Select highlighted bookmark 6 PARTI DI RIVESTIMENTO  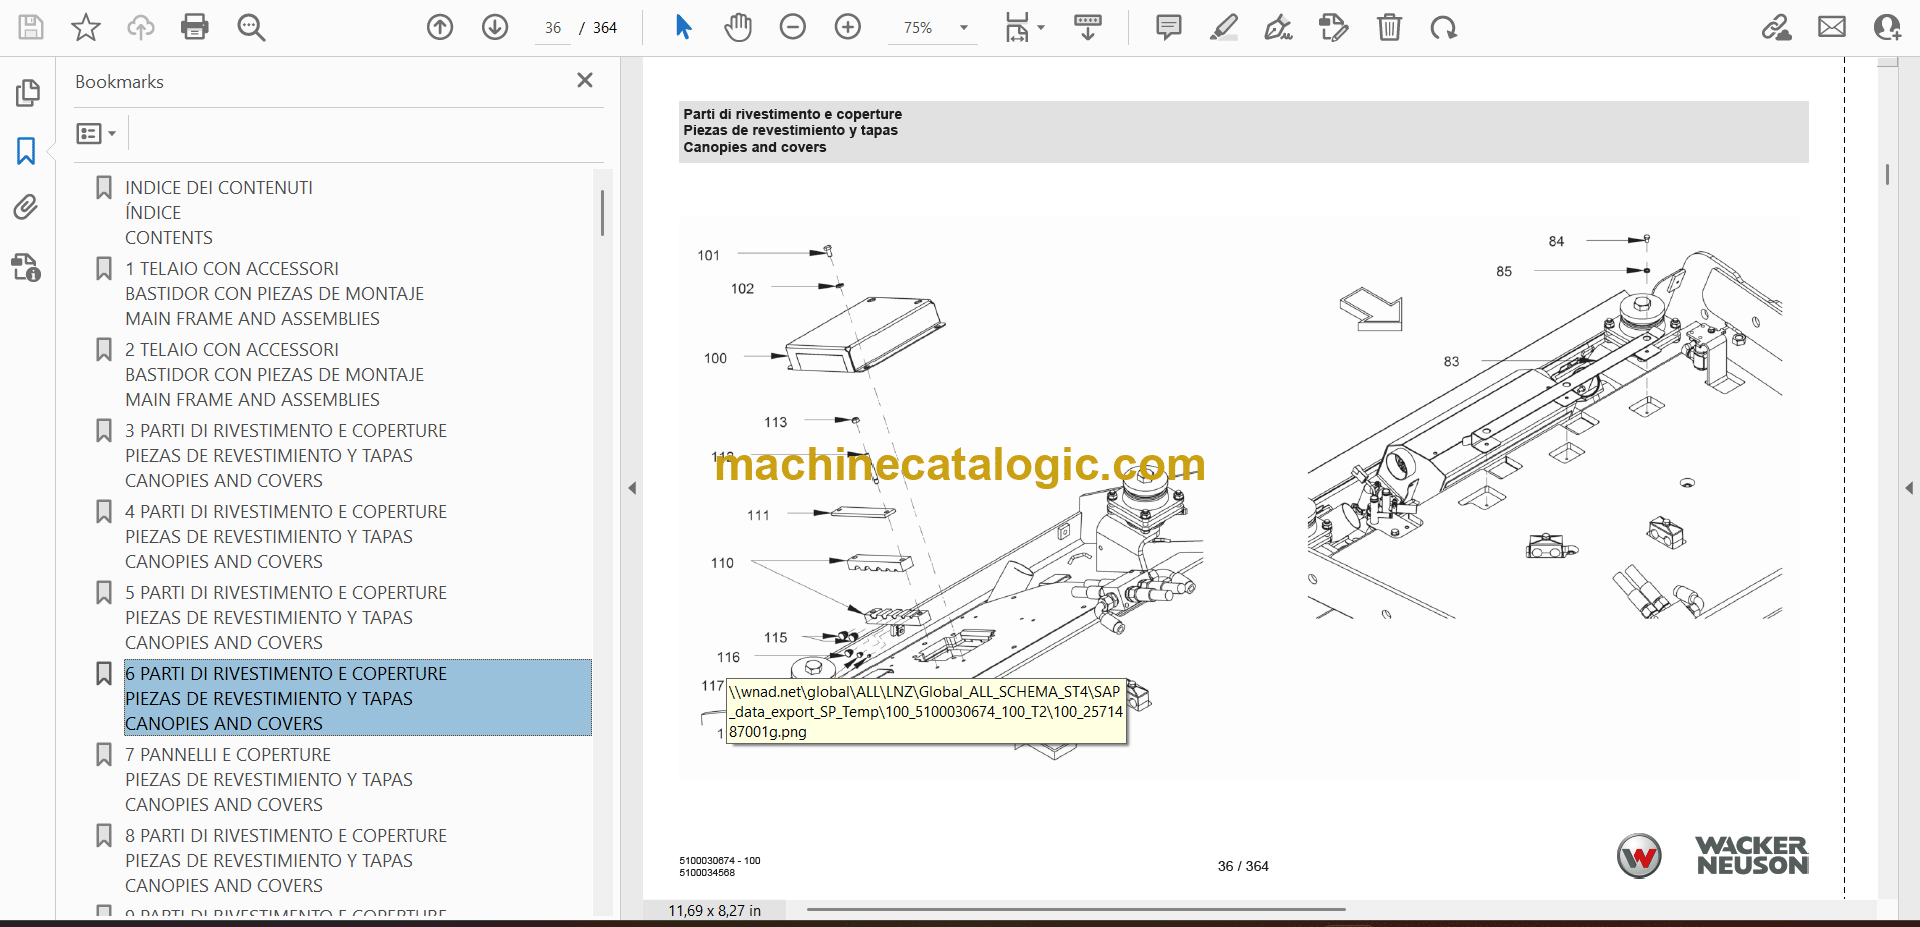(358, 698)
